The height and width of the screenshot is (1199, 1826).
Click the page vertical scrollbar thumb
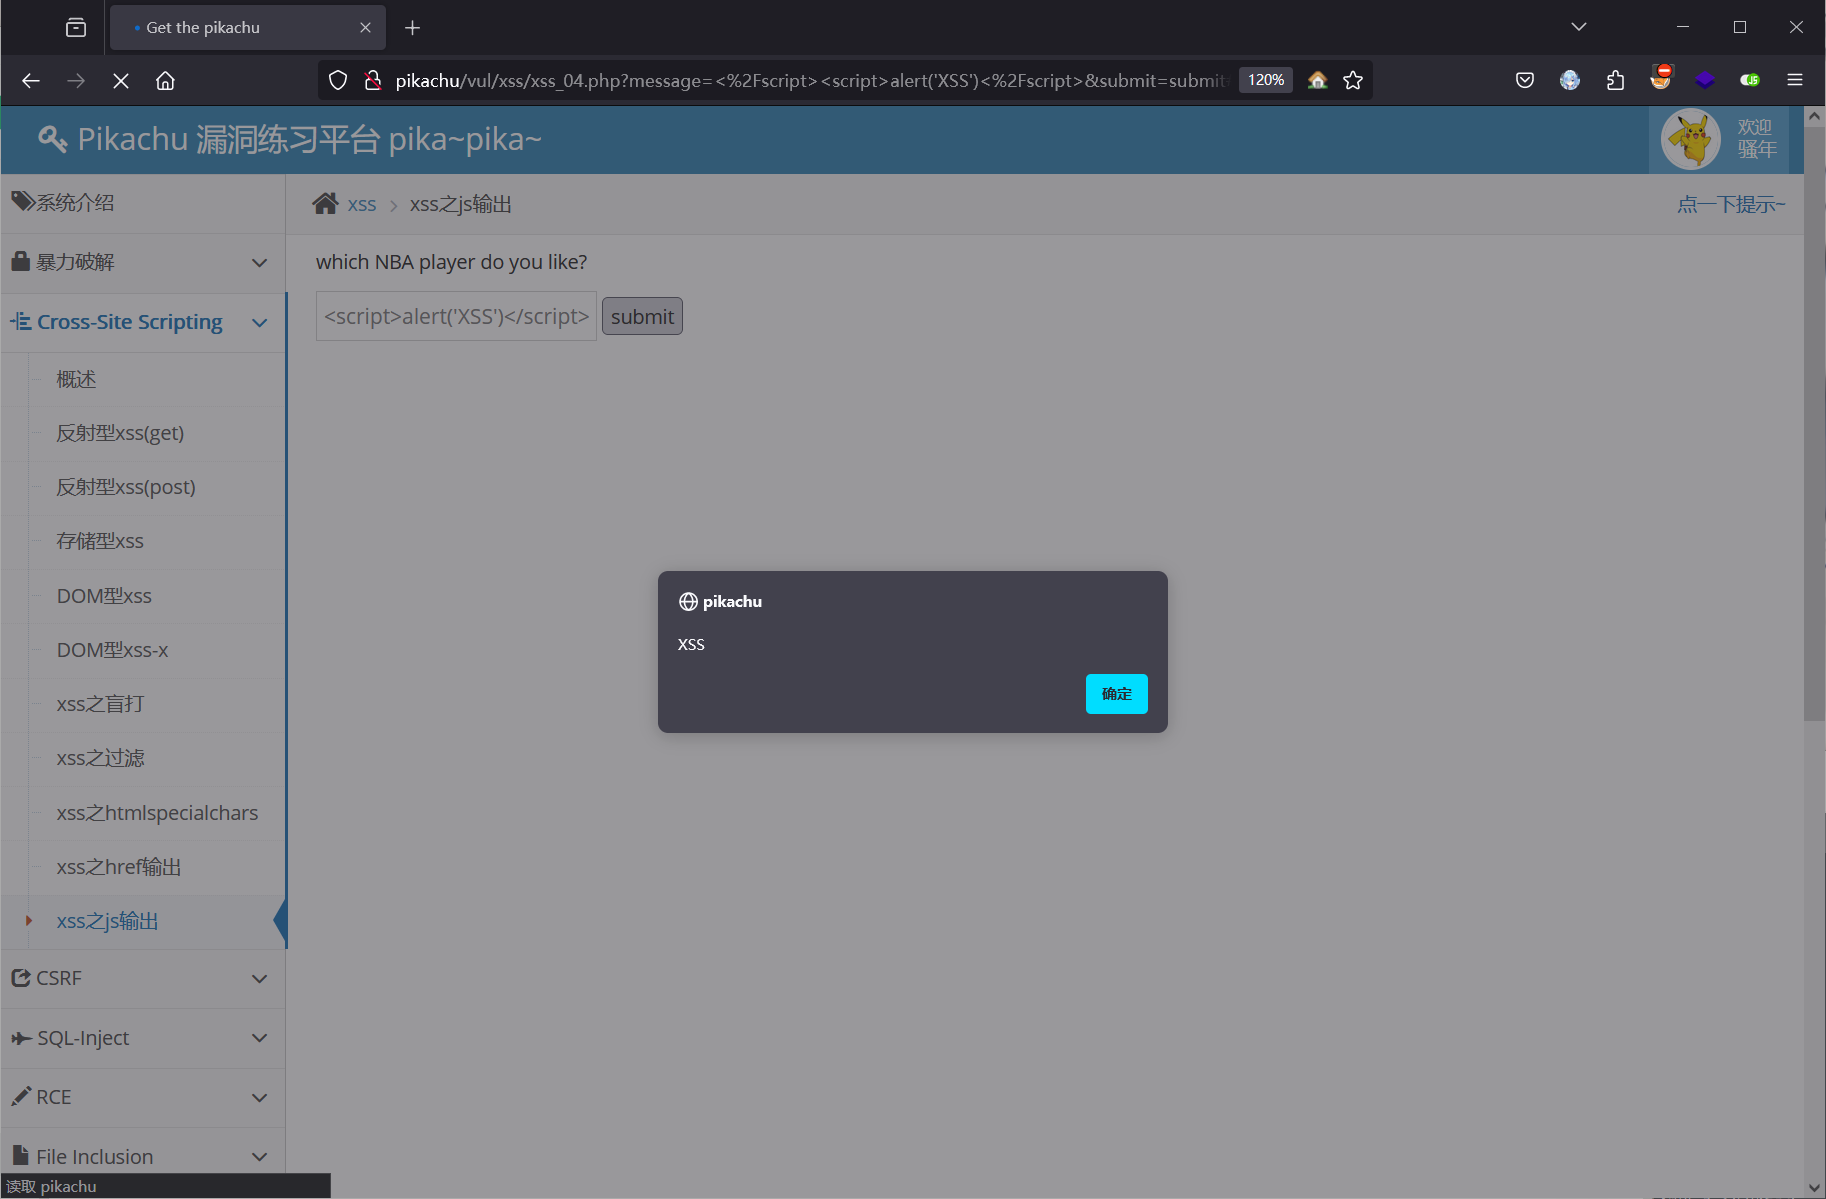tap(1814, 422)
